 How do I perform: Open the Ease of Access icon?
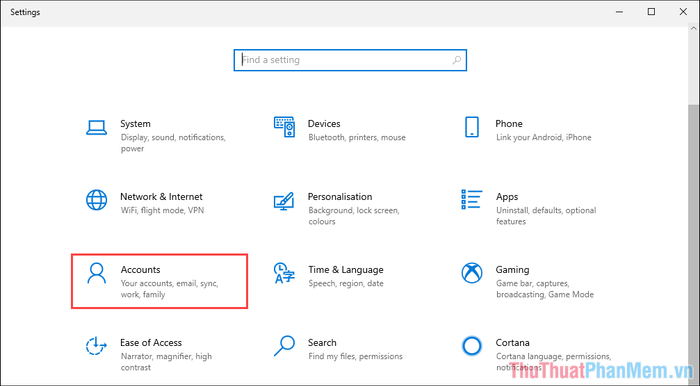(96, 346)
